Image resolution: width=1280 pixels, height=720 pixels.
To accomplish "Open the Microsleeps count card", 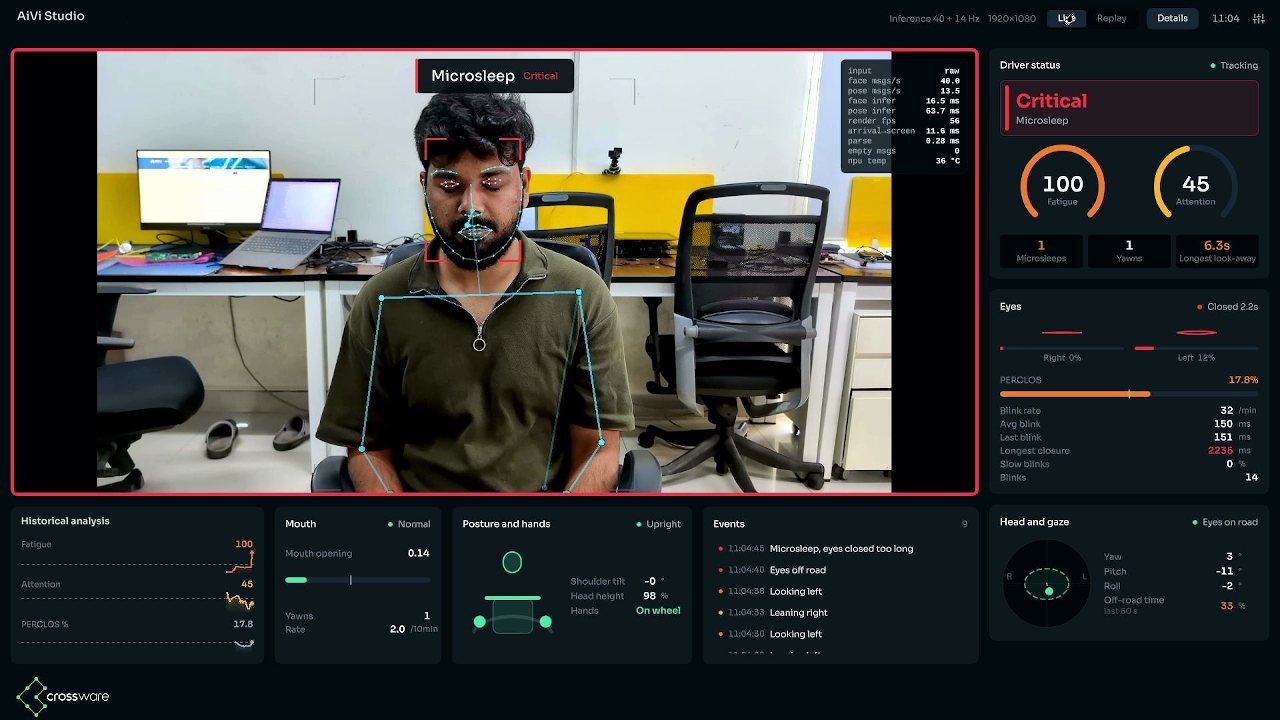I will (1041, 251).
